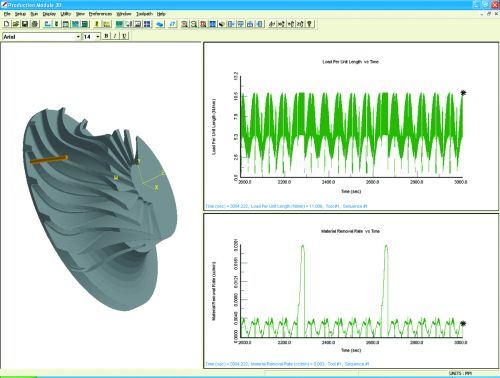Open the Preferences menu
The image size is (500, 378).
(x=100, y=14)
